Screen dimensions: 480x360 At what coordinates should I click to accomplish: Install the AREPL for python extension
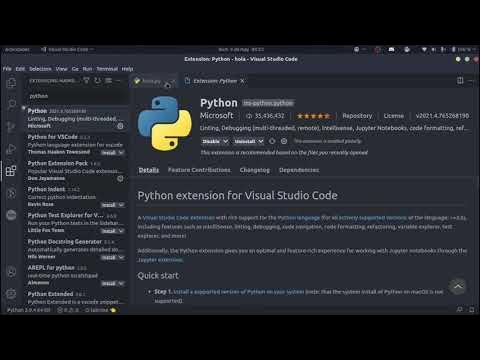pyautogui.click(x=109, y=283)
